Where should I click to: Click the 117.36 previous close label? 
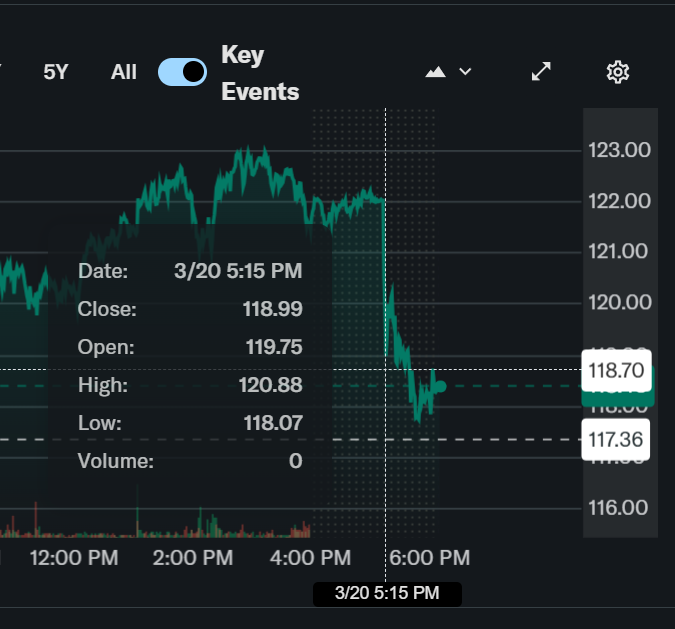pos(616,439)
